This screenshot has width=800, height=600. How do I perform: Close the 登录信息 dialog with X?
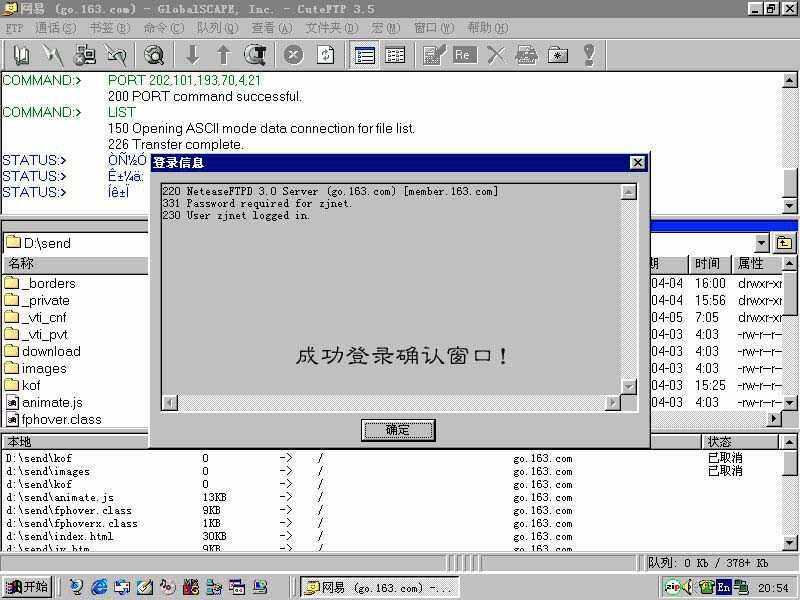click(637, 163)
